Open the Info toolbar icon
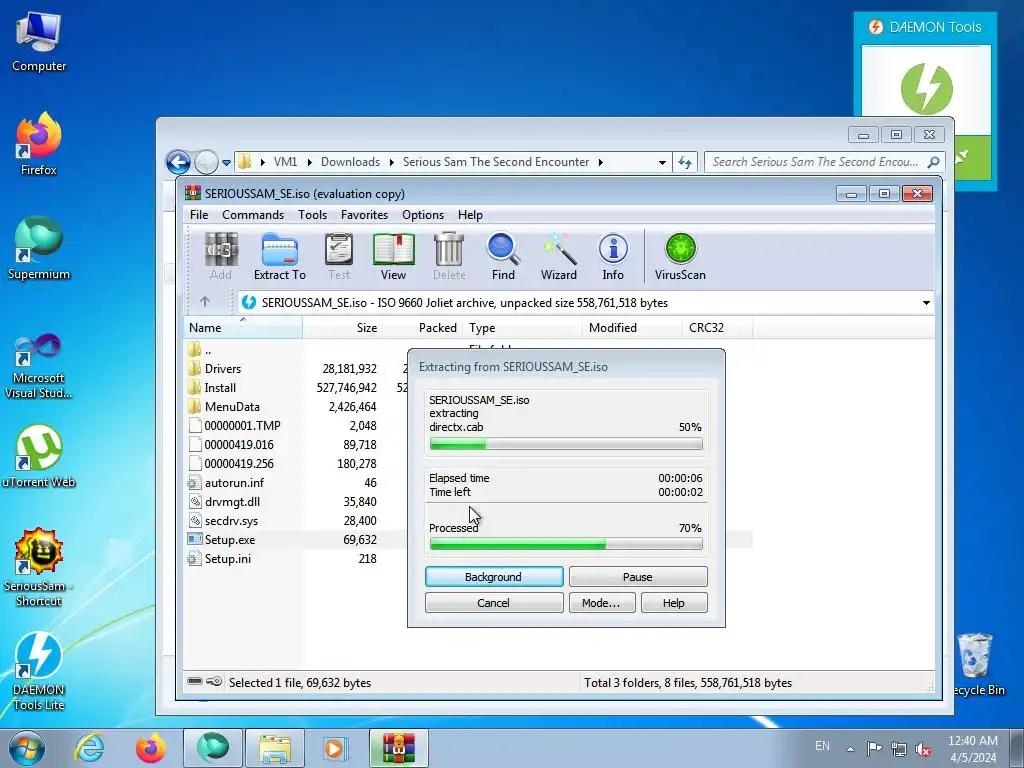The image size is (1024, 768). click(613, 257)
